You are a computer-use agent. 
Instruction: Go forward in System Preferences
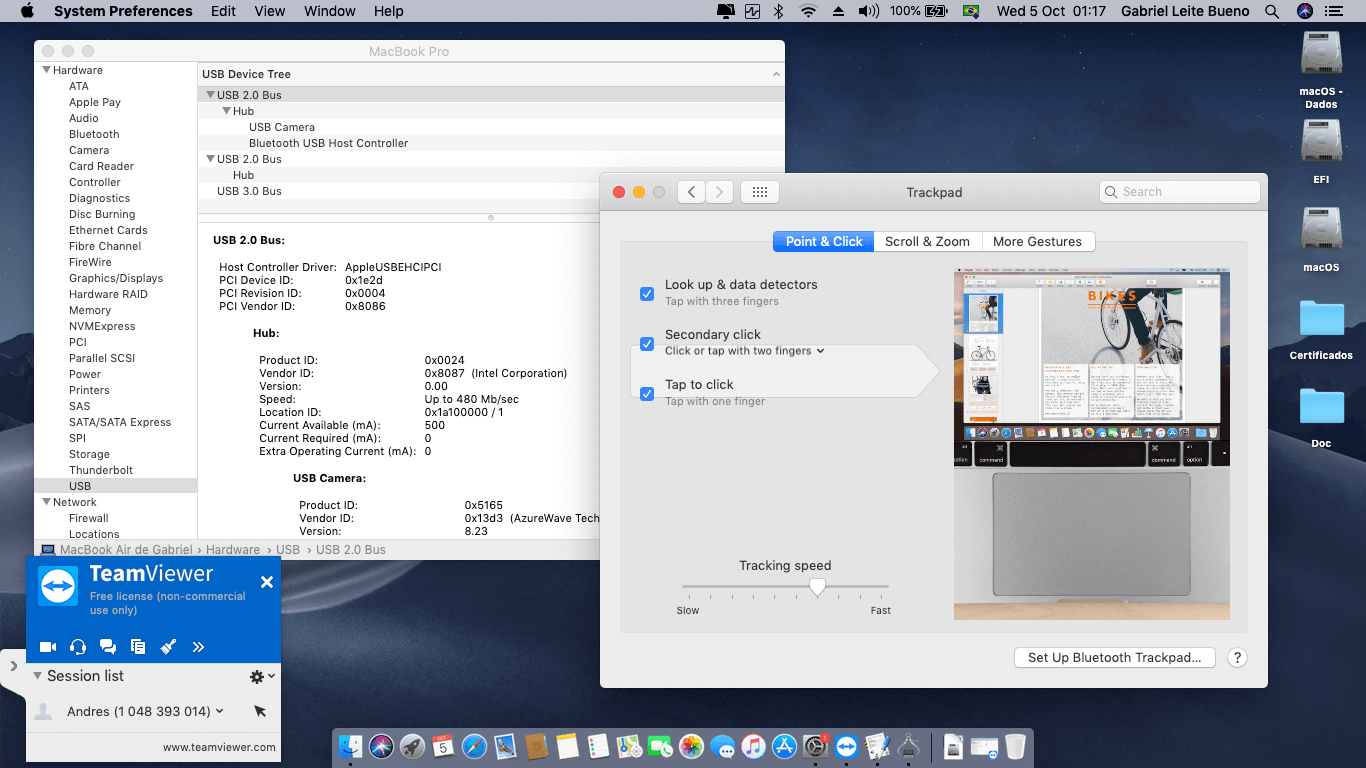pyautogui.click(x=720, y=192)
